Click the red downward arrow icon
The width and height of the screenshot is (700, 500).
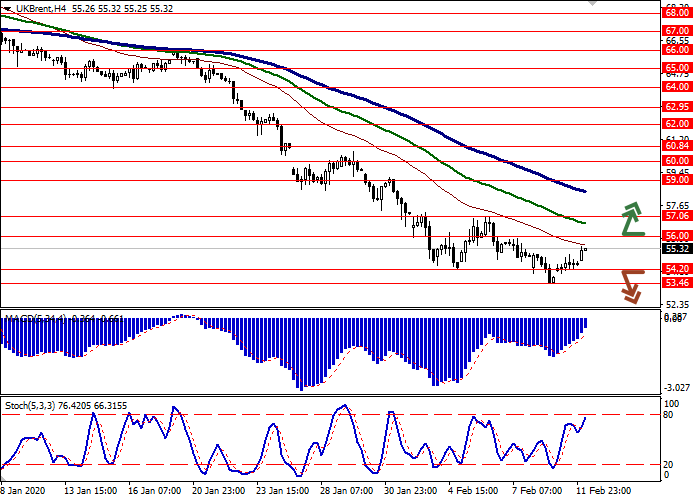[629, 285]
